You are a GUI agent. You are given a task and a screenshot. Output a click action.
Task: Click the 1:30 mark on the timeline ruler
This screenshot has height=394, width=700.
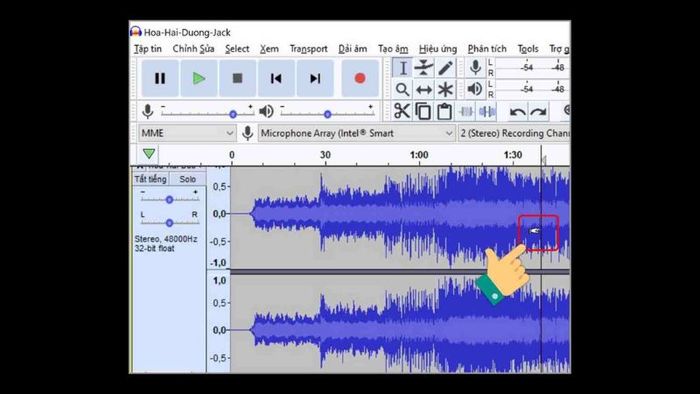pyautogui.click(x=512, y=155)
